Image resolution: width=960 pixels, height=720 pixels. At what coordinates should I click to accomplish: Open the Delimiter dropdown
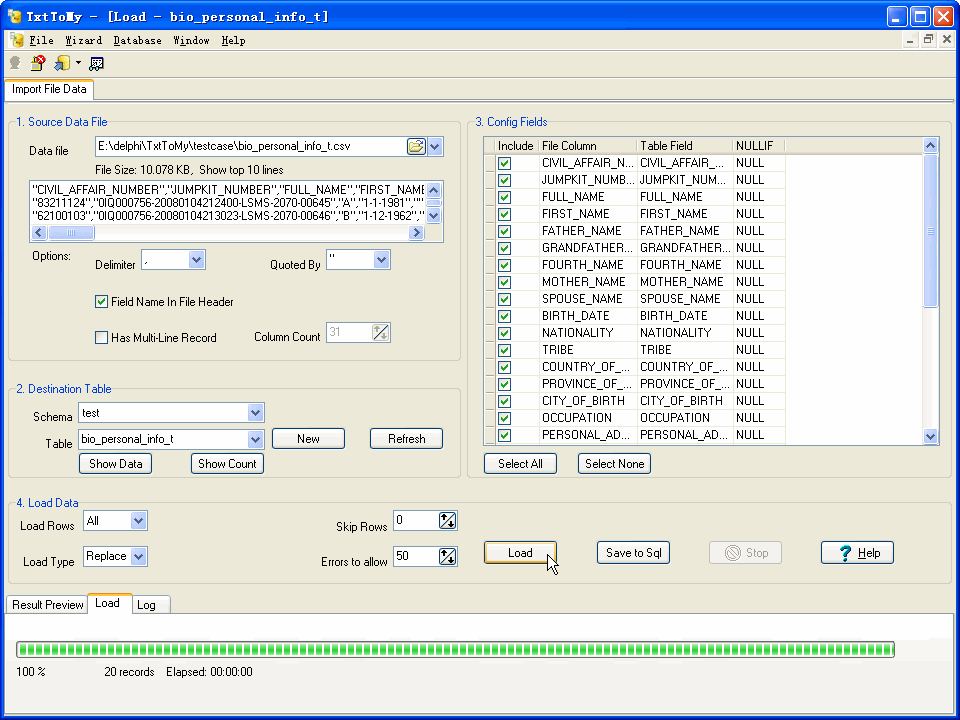click(x=196, y=260)
